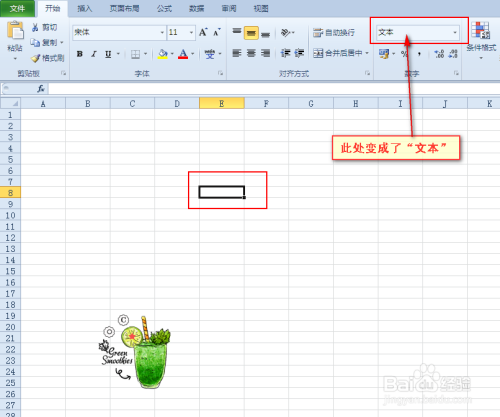Switch to Data (数据) tab
The width and height of the screenshot is (500, 417).
197,9
